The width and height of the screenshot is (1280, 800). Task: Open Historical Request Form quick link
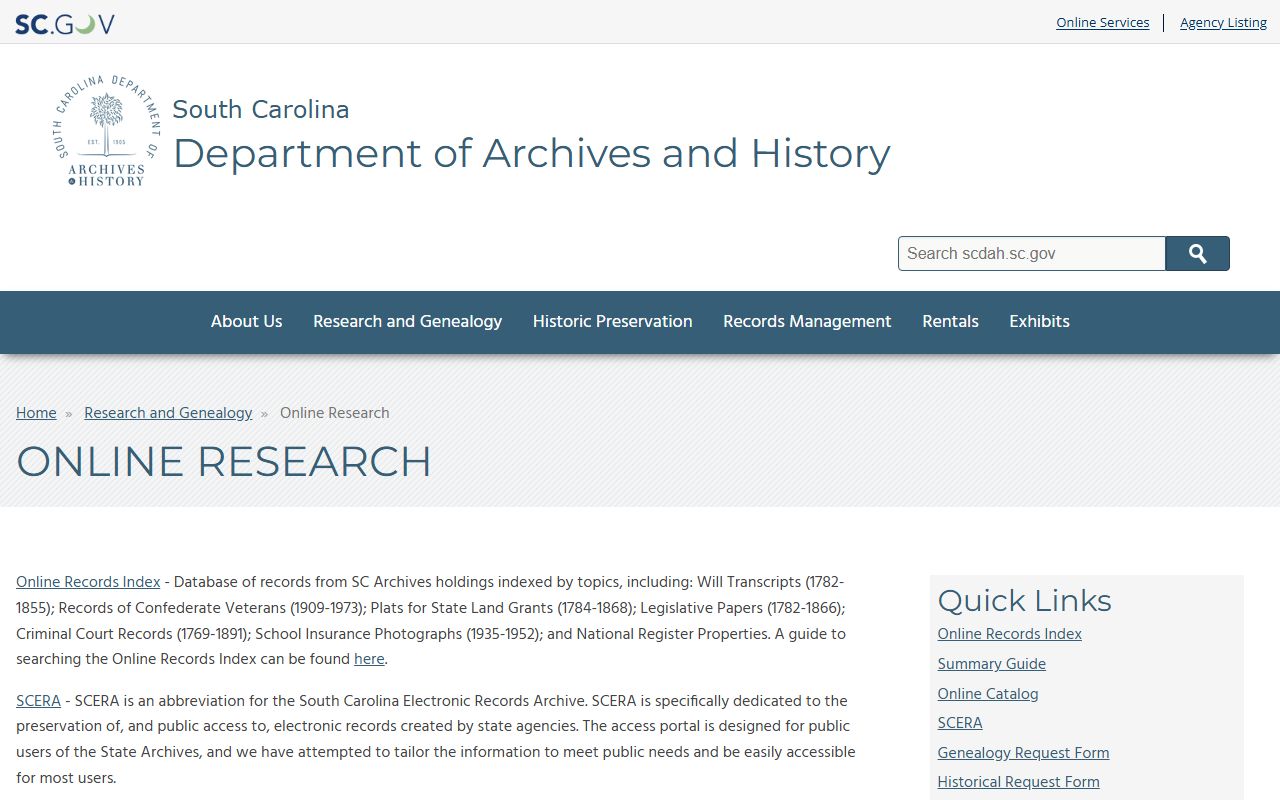[x=1018, y=782]
